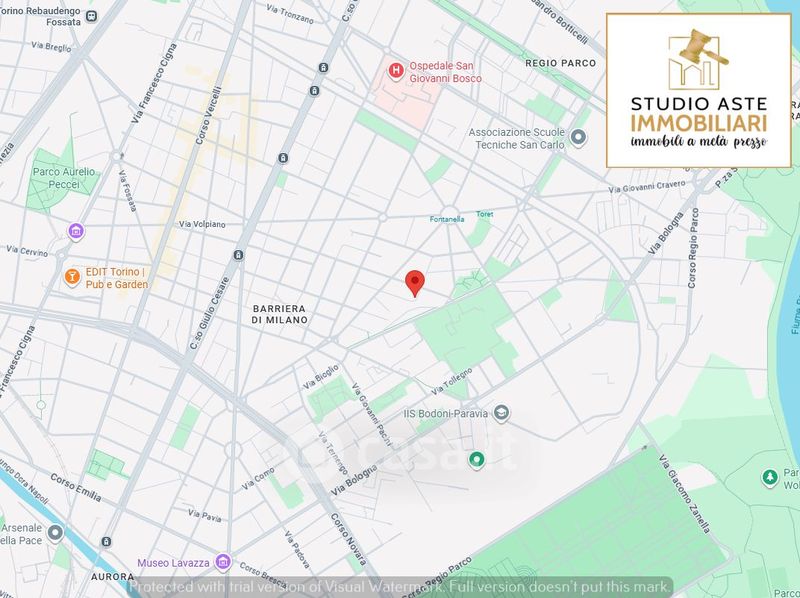Screen dimensions: 800x598
Task: Select the IIS Bodoni-Paravia school icon
Action: (x=504, y=412)
